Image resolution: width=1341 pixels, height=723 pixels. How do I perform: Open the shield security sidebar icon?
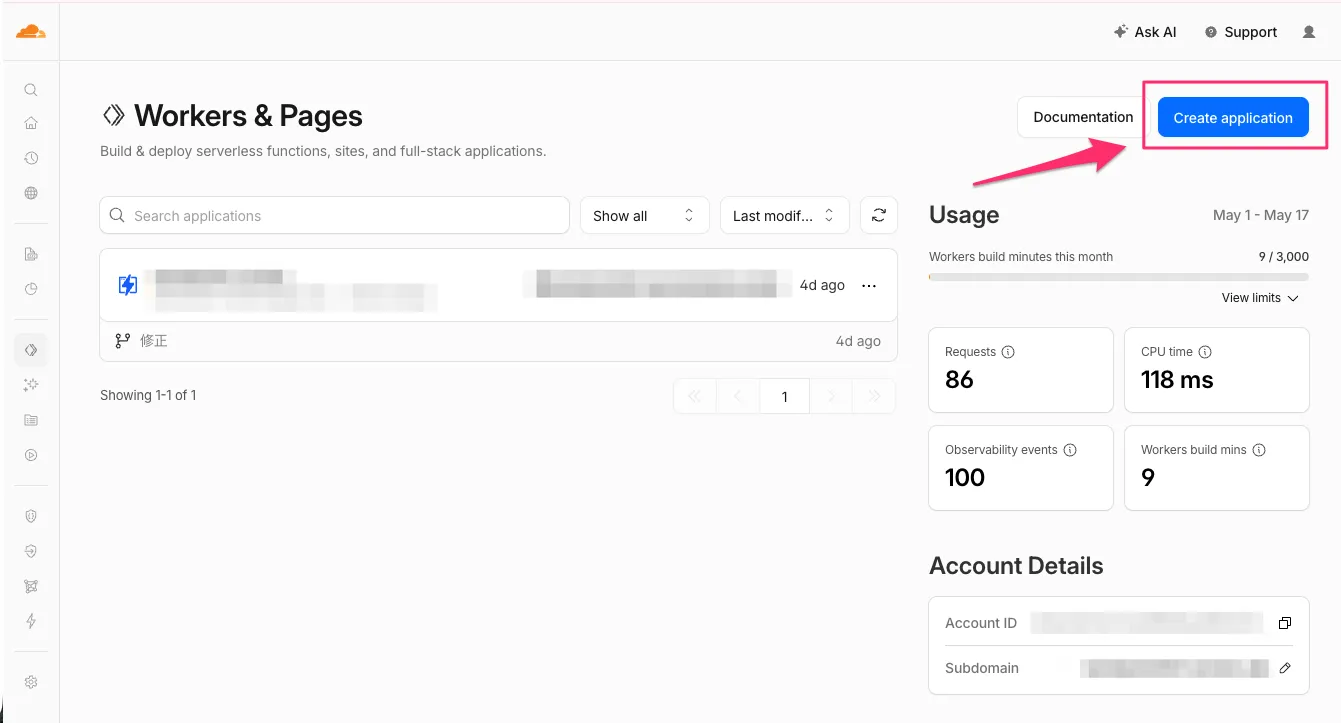(31, 516)
